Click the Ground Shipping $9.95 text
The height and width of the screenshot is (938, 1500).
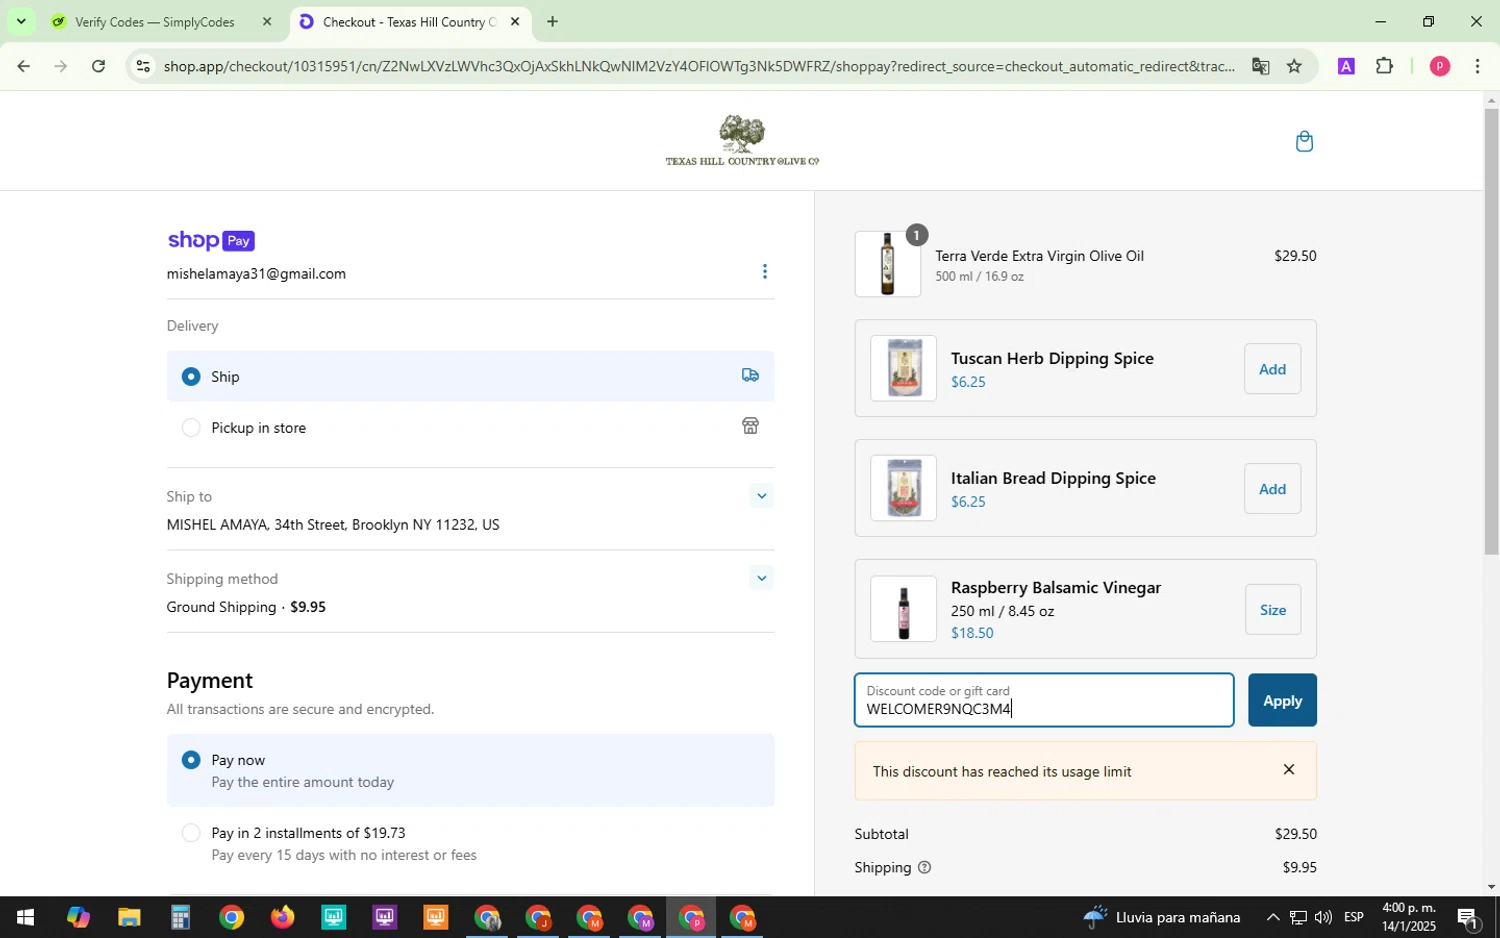(x=246, y=607)
